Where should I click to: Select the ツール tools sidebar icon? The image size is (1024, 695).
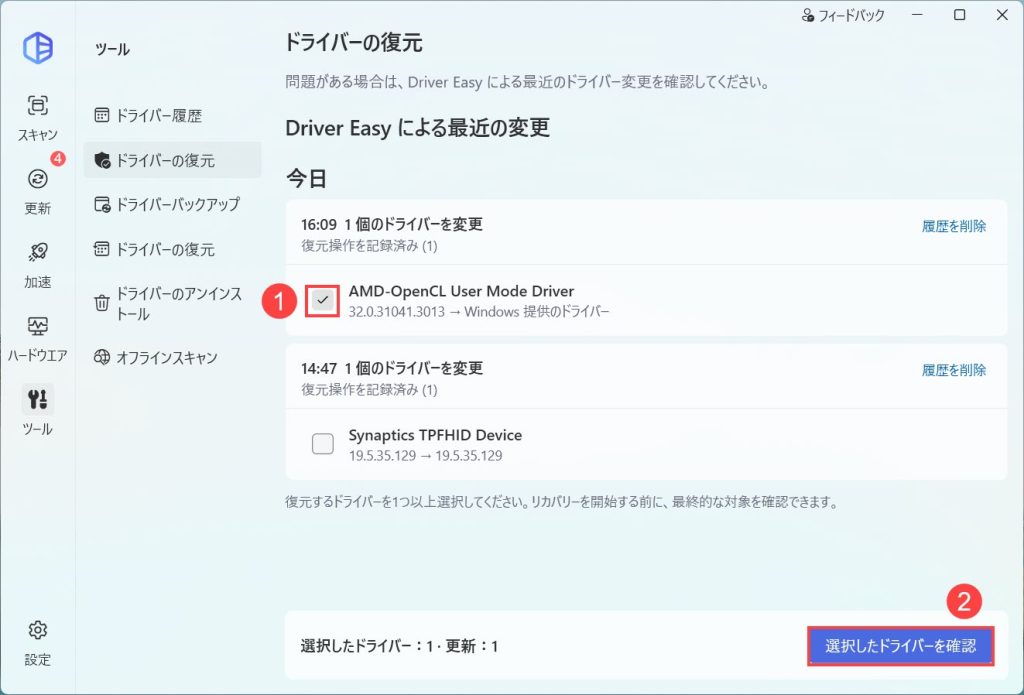point(37,410)
